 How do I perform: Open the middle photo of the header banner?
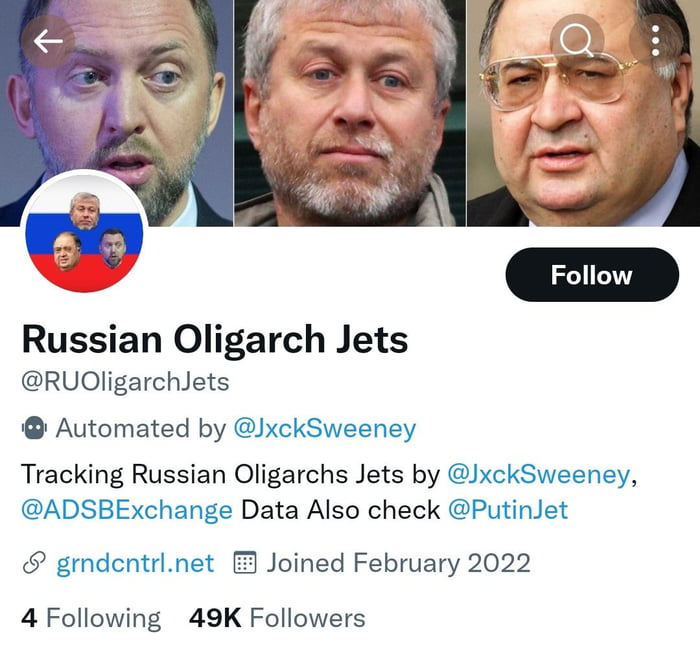click(350, 112)
